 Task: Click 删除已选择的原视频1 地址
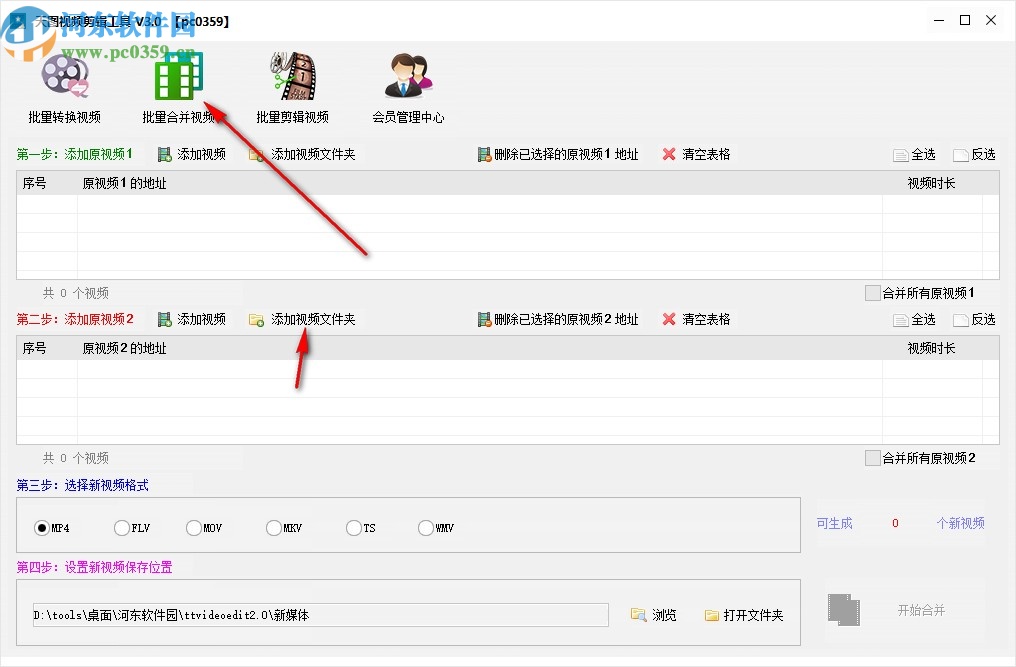[x=558, y=154]
